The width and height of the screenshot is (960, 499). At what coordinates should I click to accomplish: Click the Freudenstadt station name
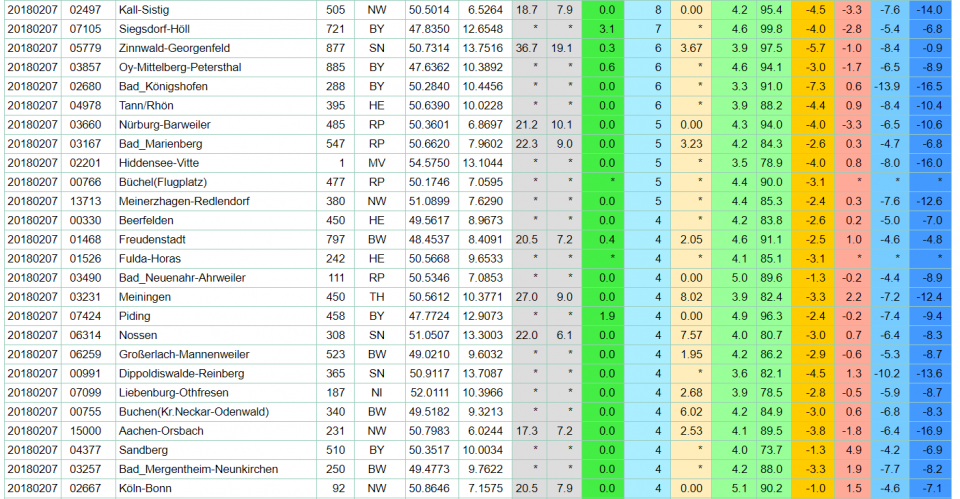tap(150, 239)
